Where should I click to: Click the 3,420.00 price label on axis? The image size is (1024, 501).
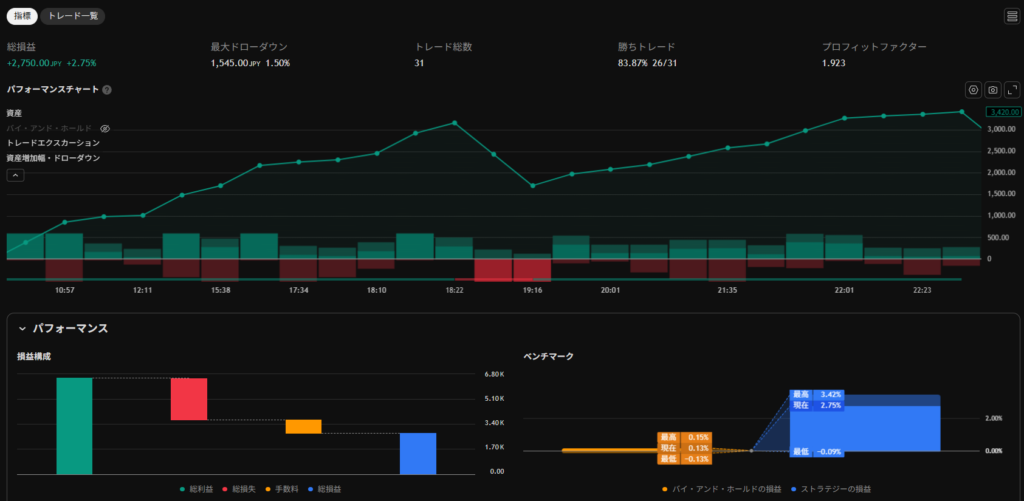[x=993, y=113]
